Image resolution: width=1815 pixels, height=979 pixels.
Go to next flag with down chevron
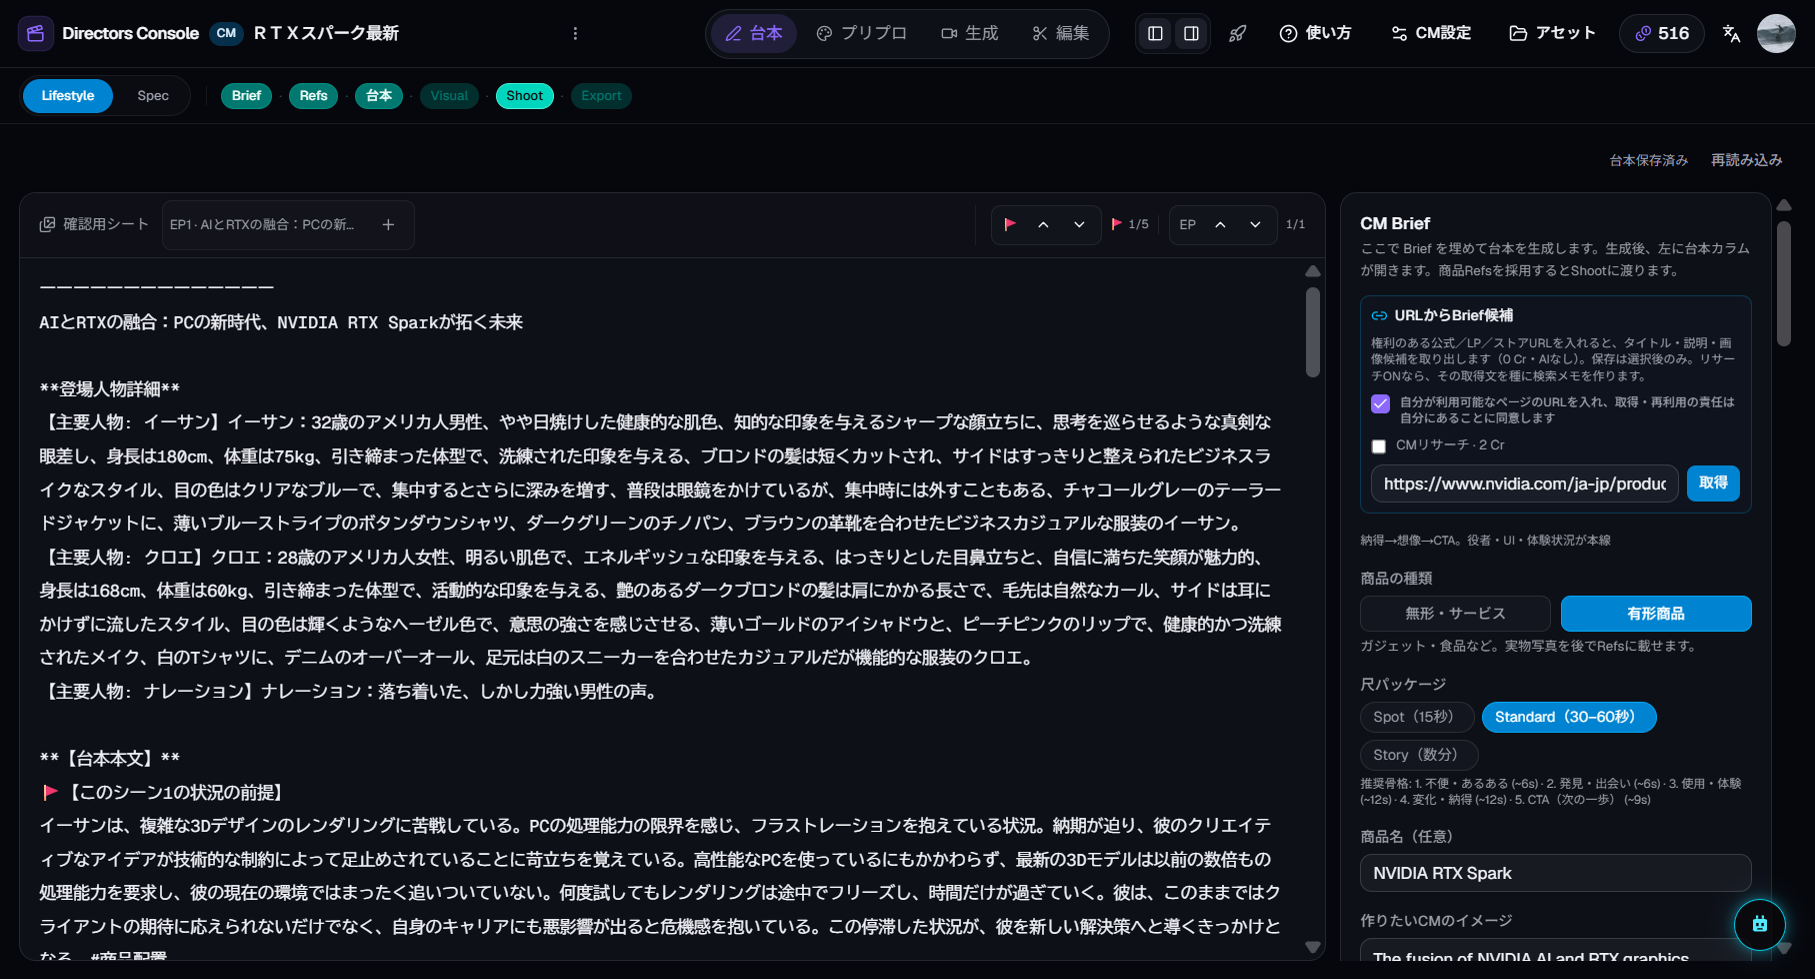[x=1079, y=225]
